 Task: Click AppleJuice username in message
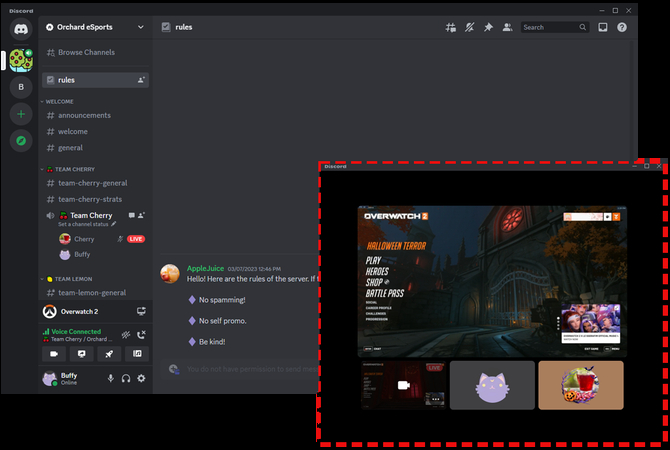(205, 268)
